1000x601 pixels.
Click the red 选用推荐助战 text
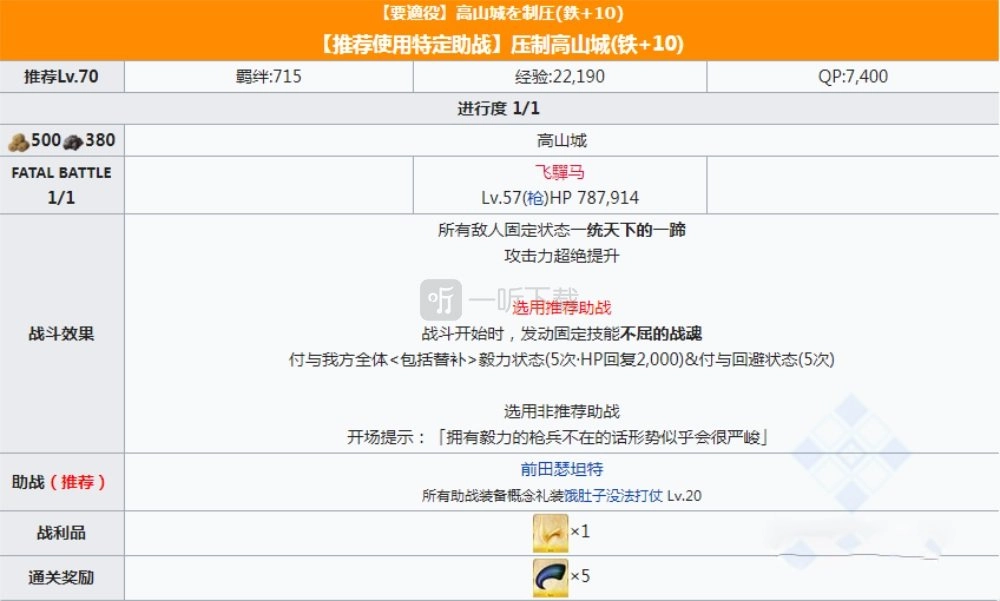(x=561, y=307)
